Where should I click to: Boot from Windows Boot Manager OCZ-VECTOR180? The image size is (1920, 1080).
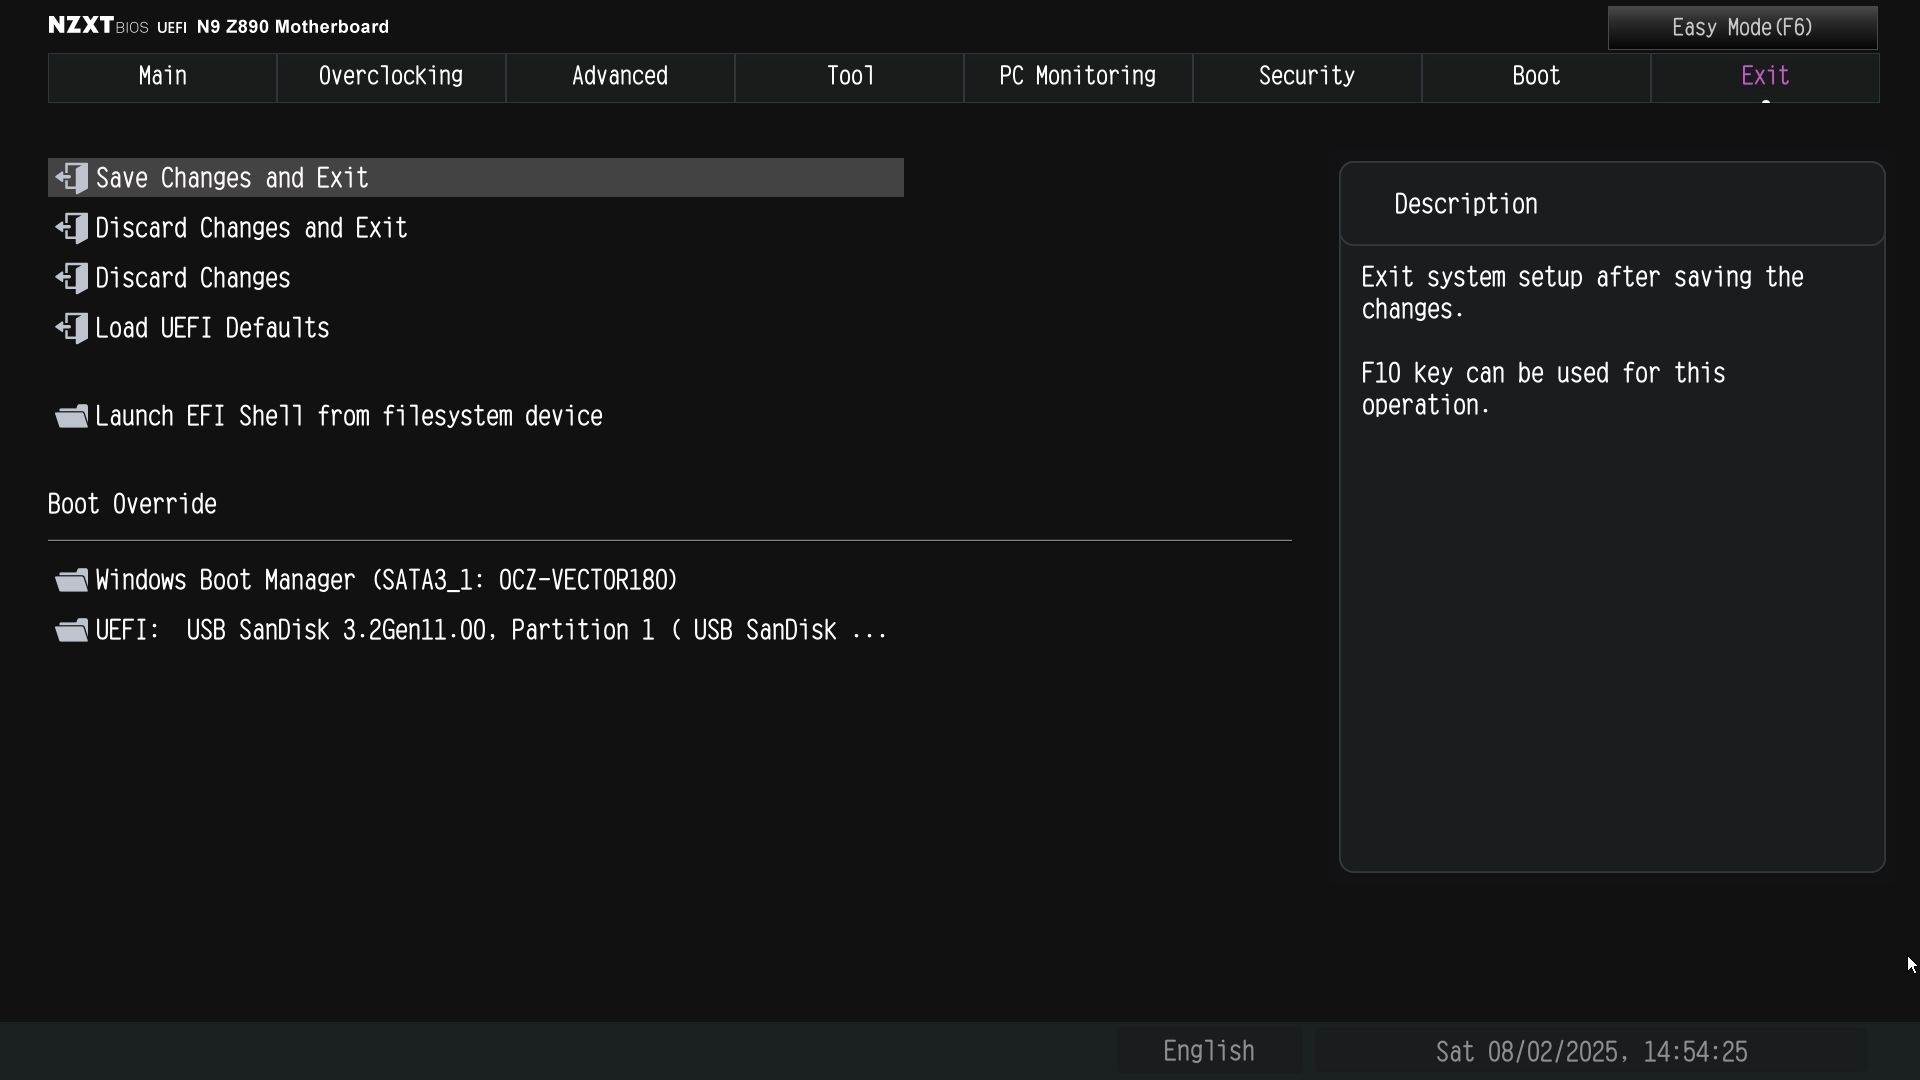pyautogui.click(x=476, y=580)
